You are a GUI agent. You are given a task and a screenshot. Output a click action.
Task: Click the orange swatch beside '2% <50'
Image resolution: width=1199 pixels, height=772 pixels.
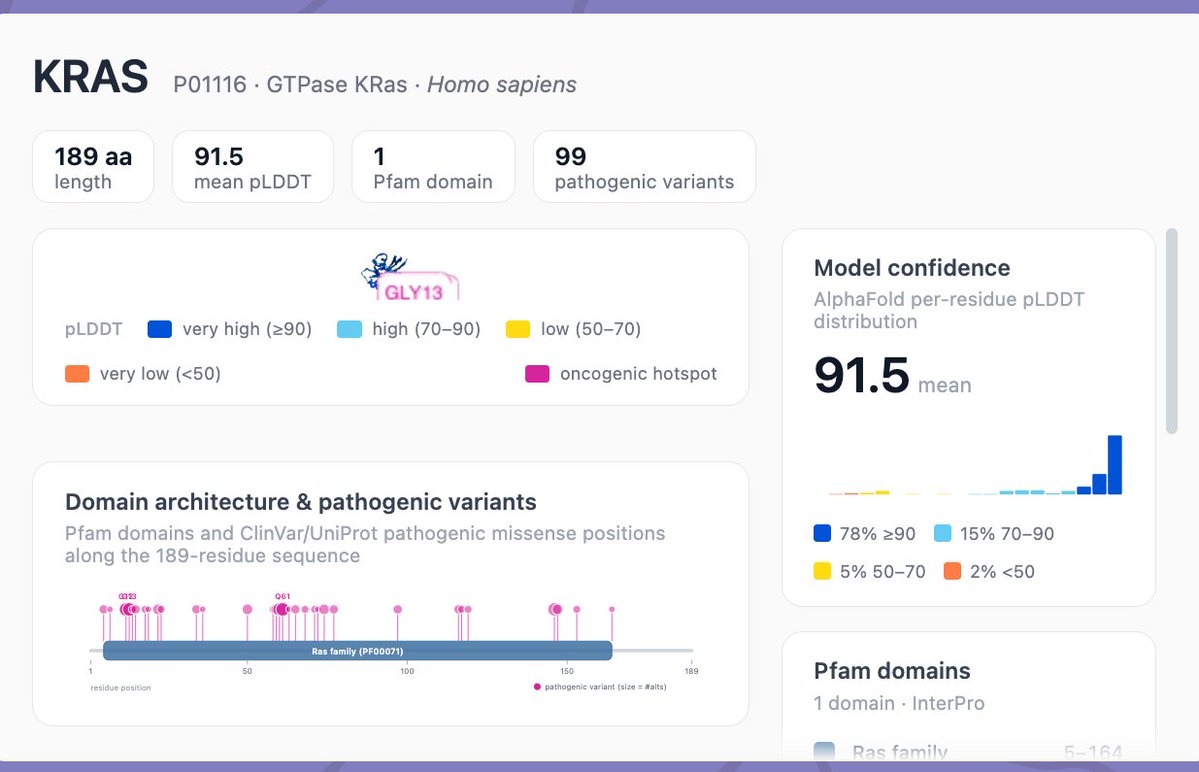(x=952, y=571)
